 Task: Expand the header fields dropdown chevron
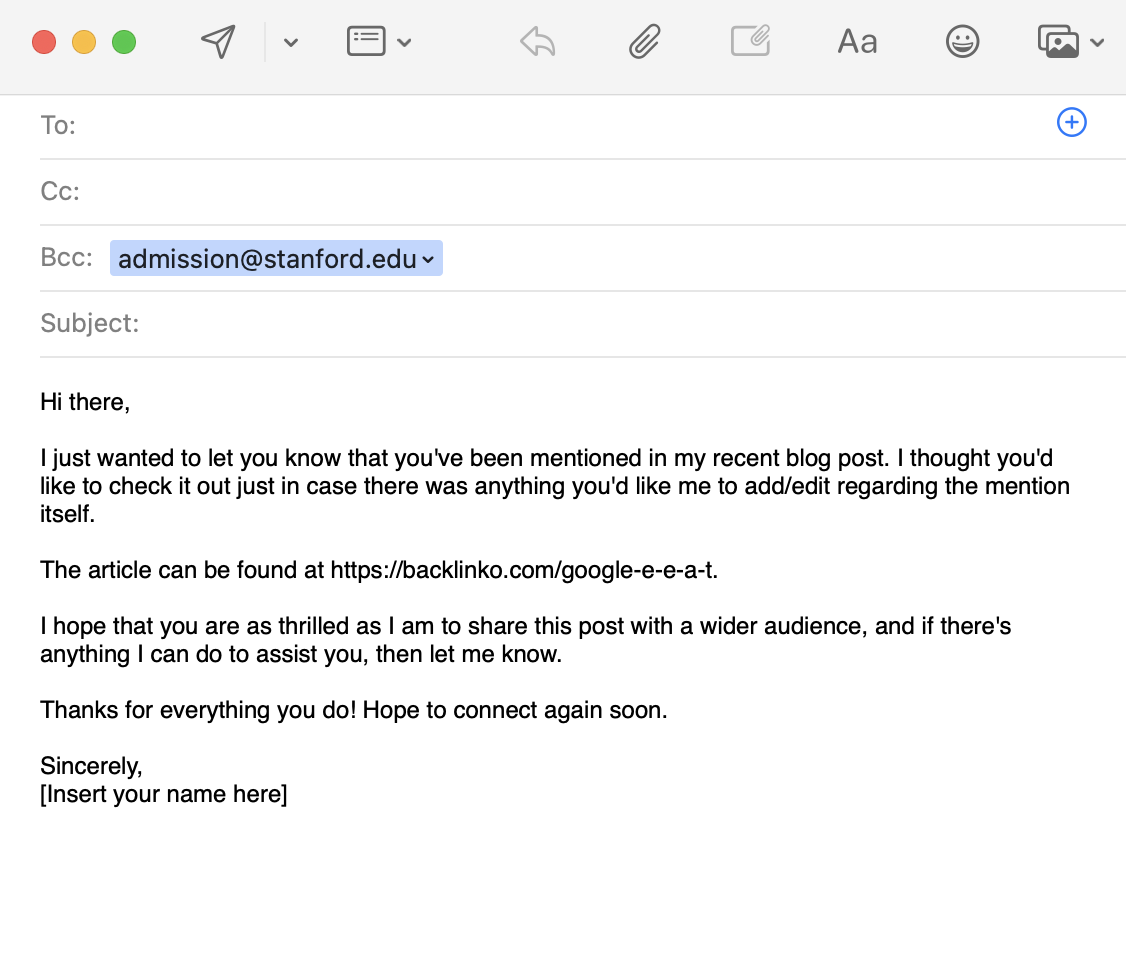(404, 42)
